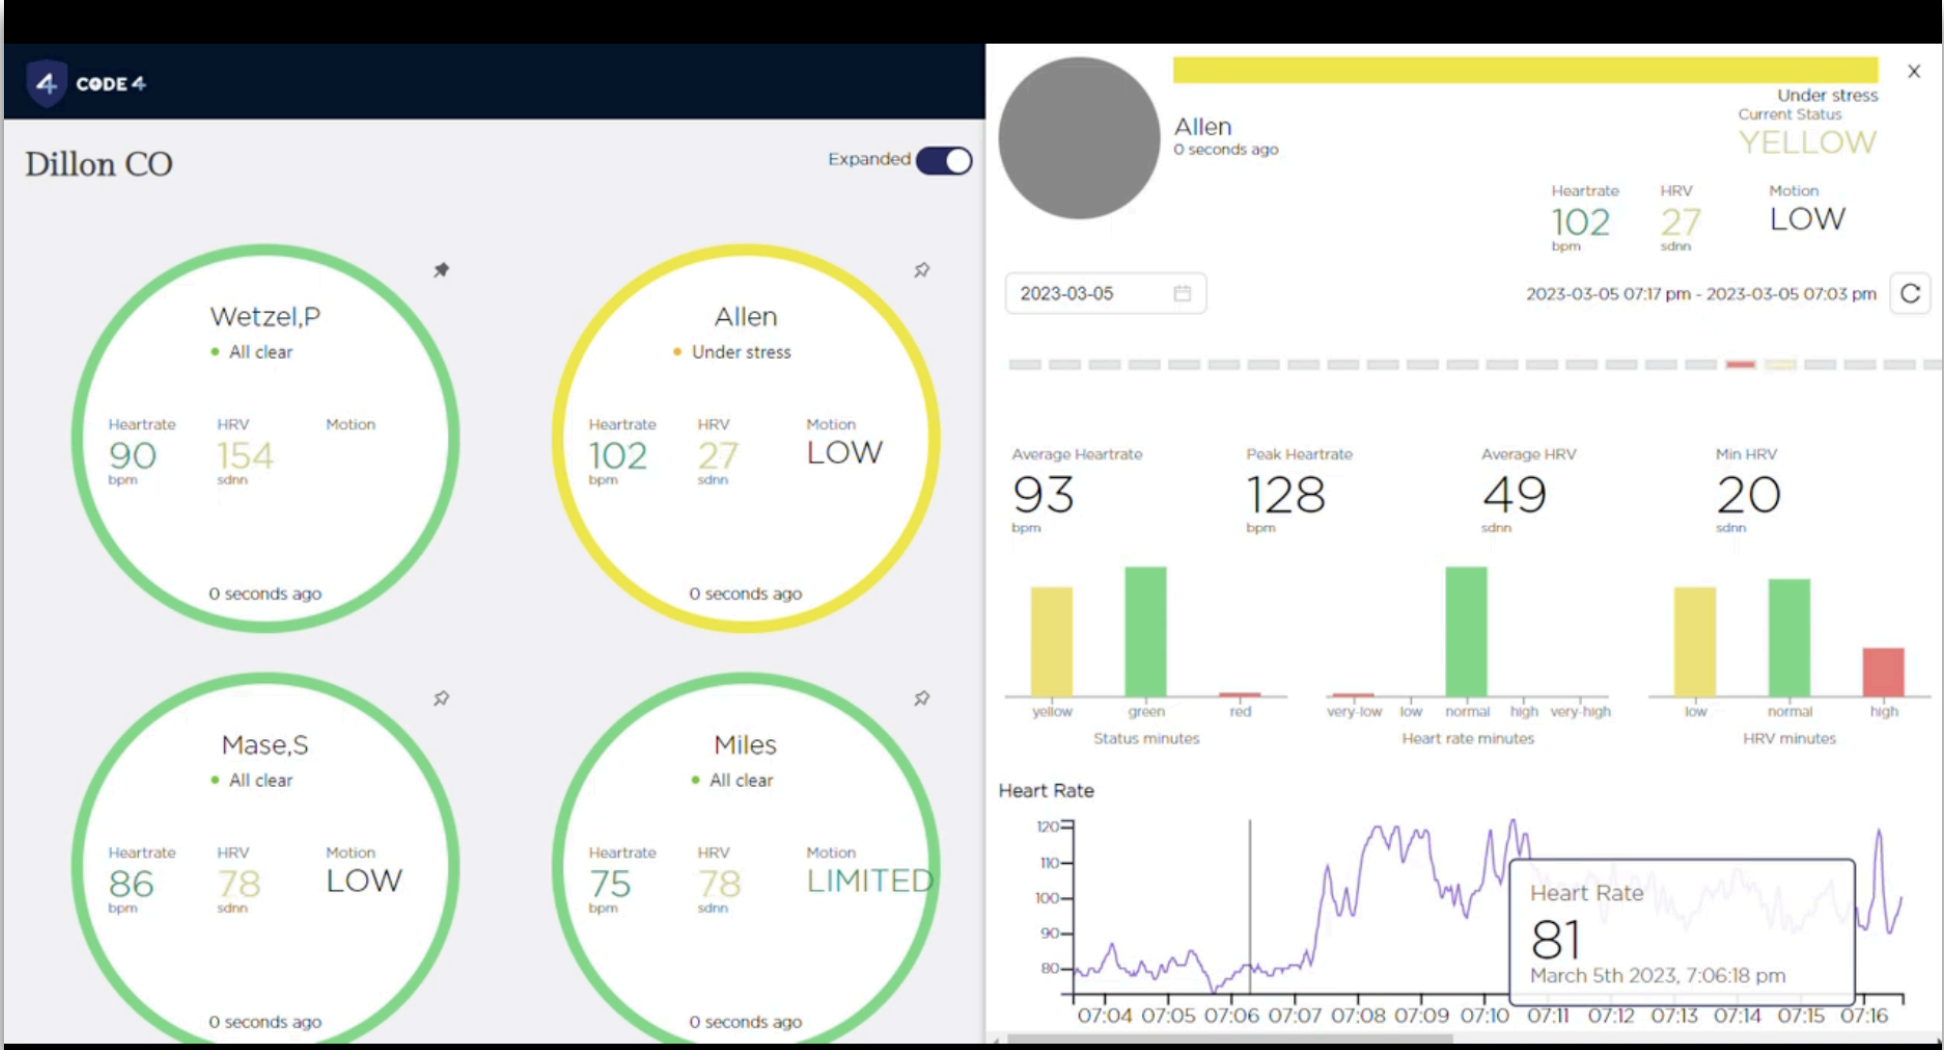Open the Wetzel,P officer card

click(265, 438)
